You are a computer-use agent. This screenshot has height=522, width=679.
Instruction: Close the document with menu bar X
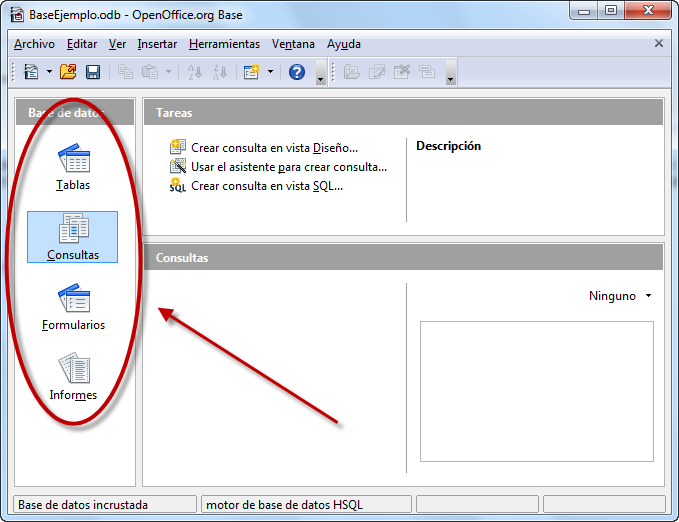coord(659,43)
